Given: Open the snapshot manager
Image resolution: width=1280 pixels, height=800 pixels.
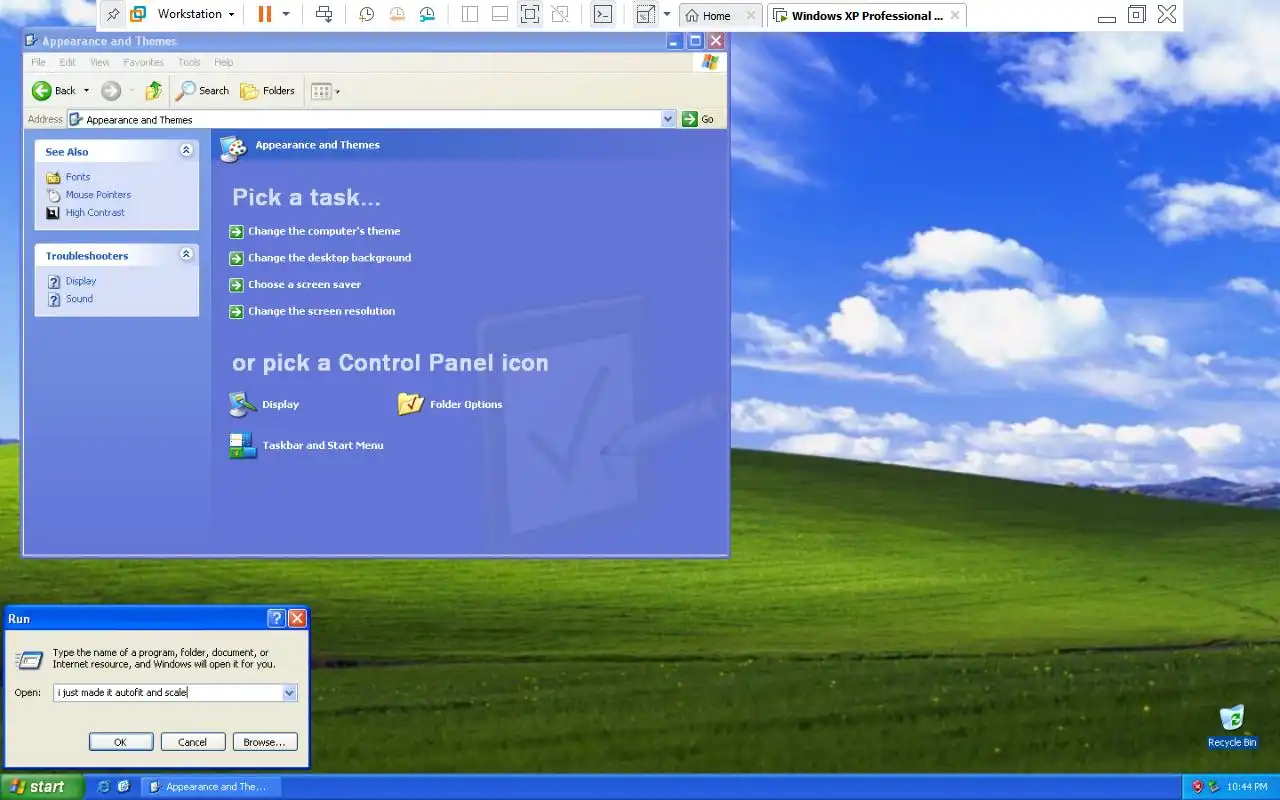Looking at the screenshot, I should (427, 14).
